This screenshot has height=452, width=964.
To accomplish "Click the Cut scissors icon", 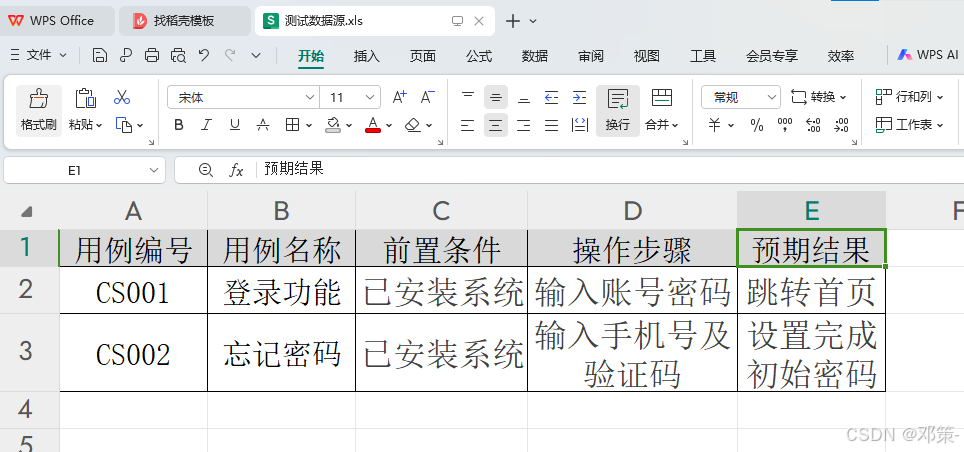I will click(x=122, y=97).
